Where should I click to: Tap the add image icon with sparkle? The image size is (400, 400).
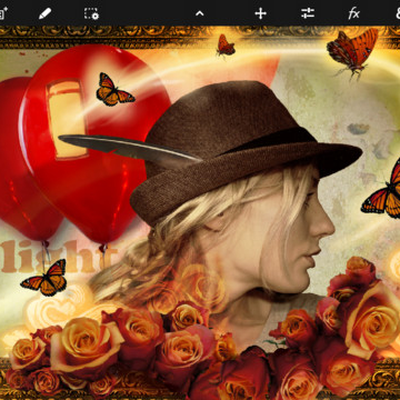point(3,13)
